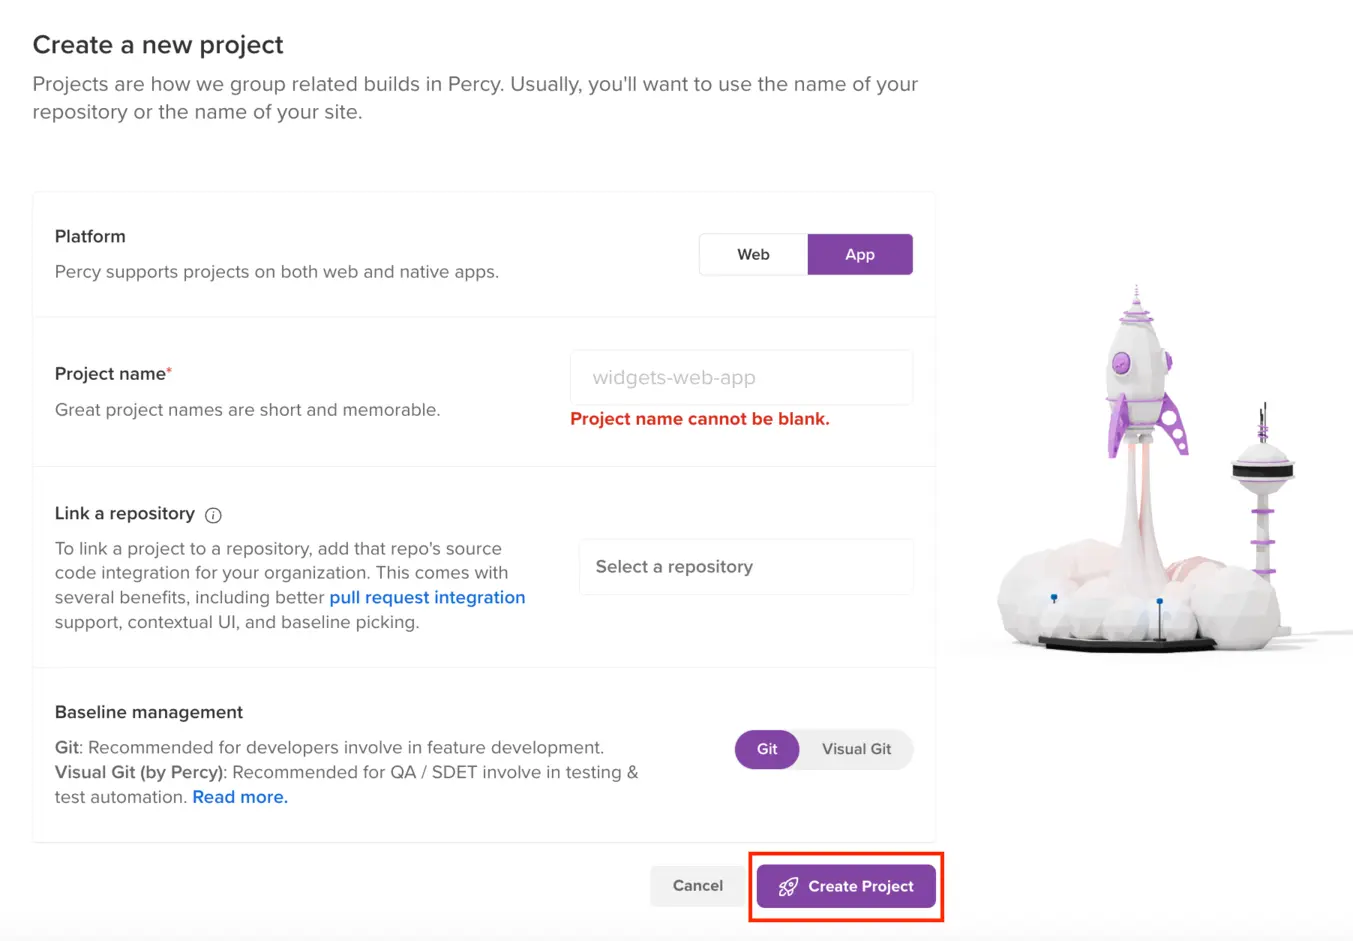Click the rocket icon on Create Project button

788,886
